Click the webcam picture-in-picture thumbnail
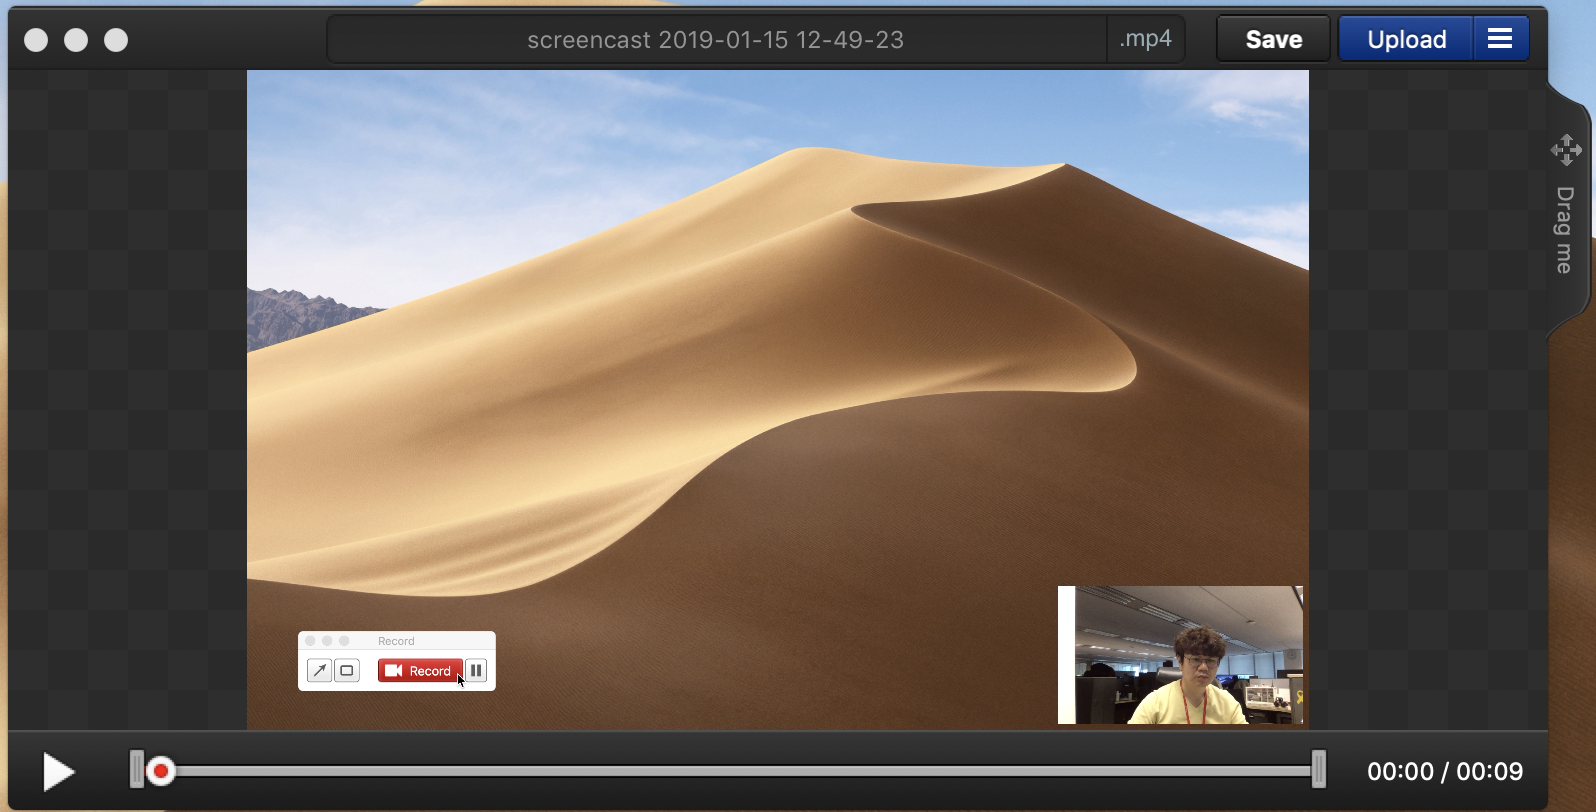Screen dimensions: 1596x812 point(1180,655)
